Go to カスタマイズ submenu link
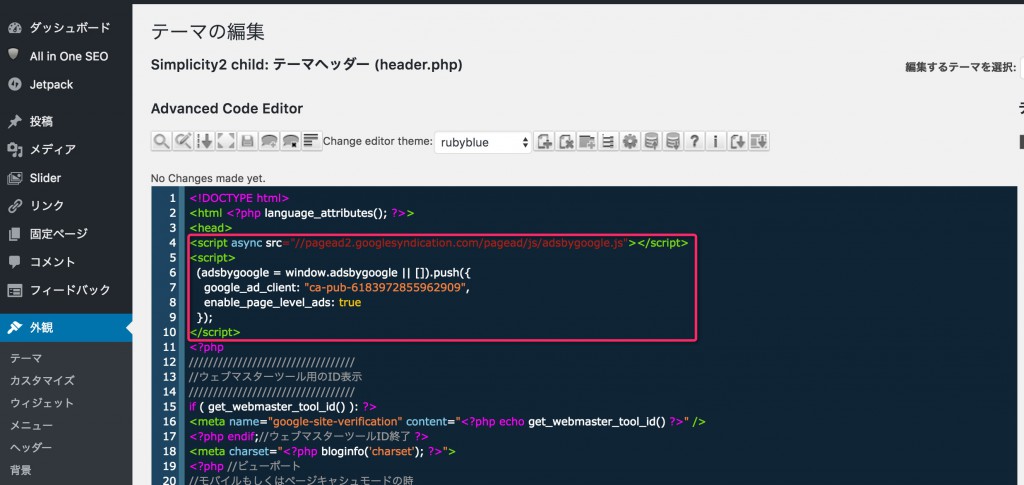This screenshot has height=485, width=1024. [42, 381]
